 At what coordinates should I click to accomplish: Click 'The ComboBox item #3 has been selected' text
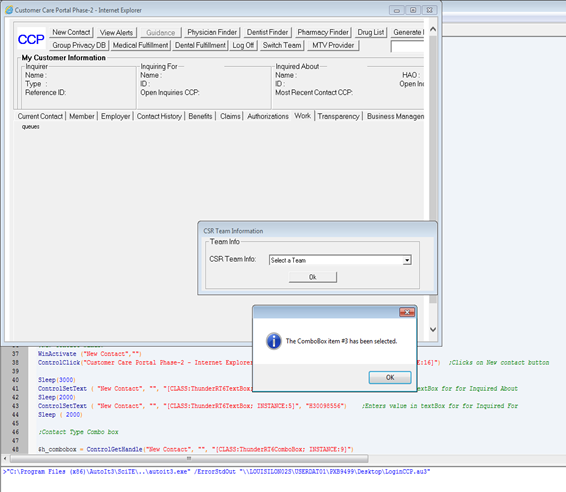pyautogui.click(x=341, y=341)
